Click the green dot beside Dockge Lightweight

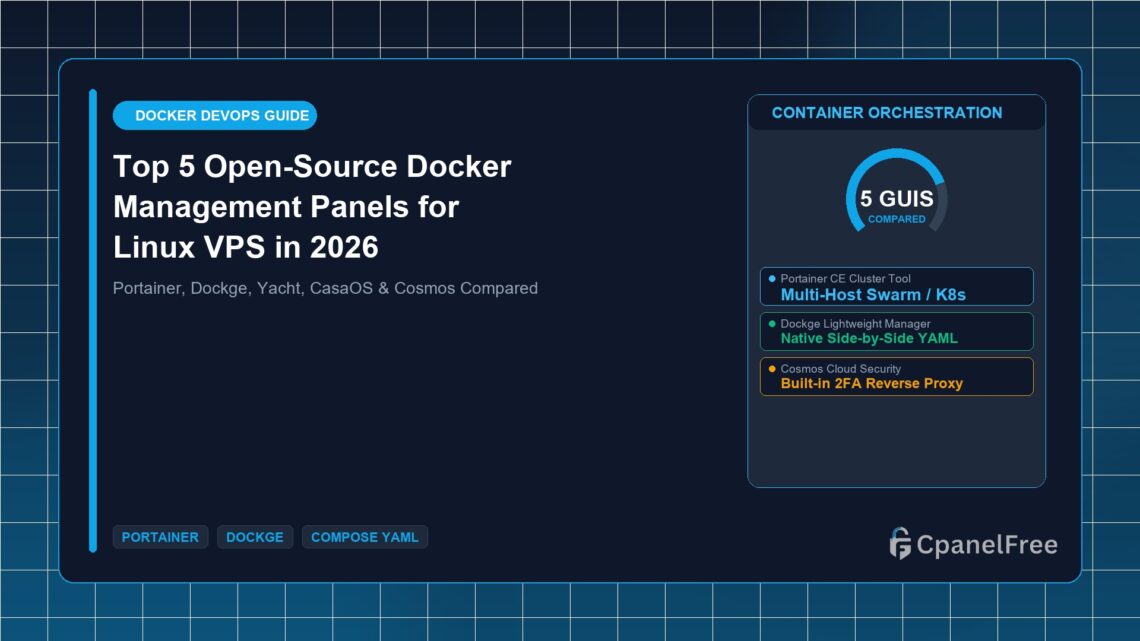click(772, 323)
